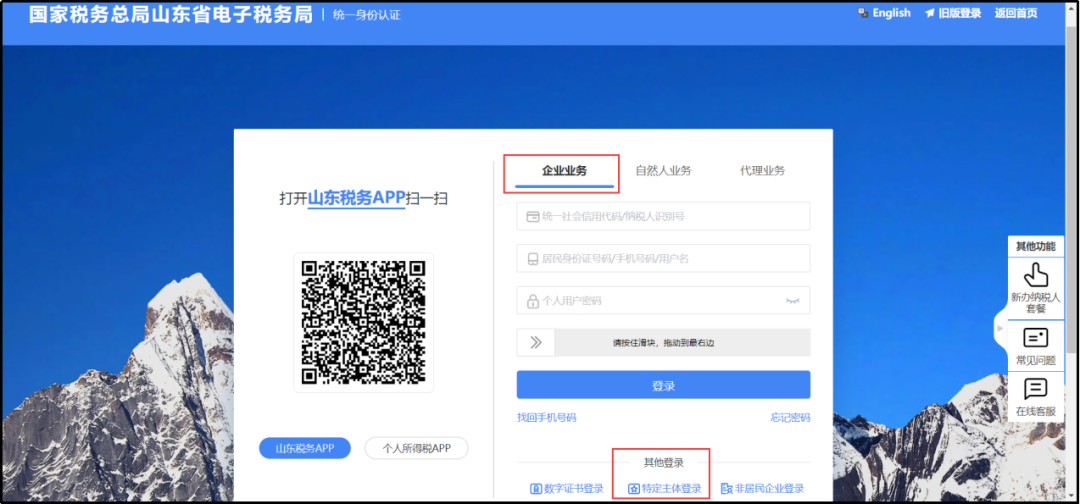
Task: Click the credit card icon in first field
Action: (532, 217)
